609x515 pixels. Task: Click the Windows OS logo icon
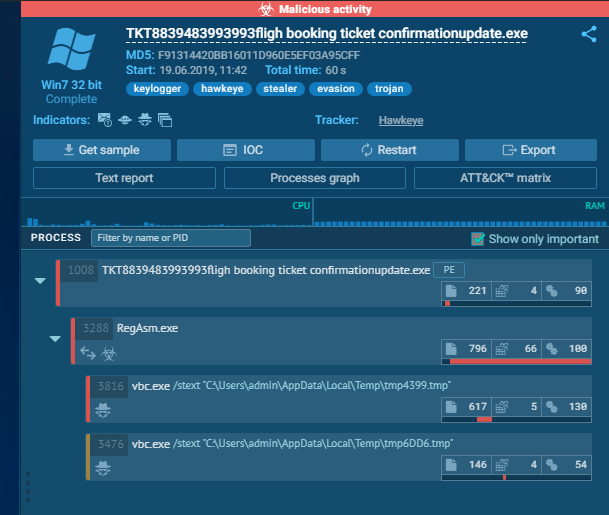pos(71,49)
